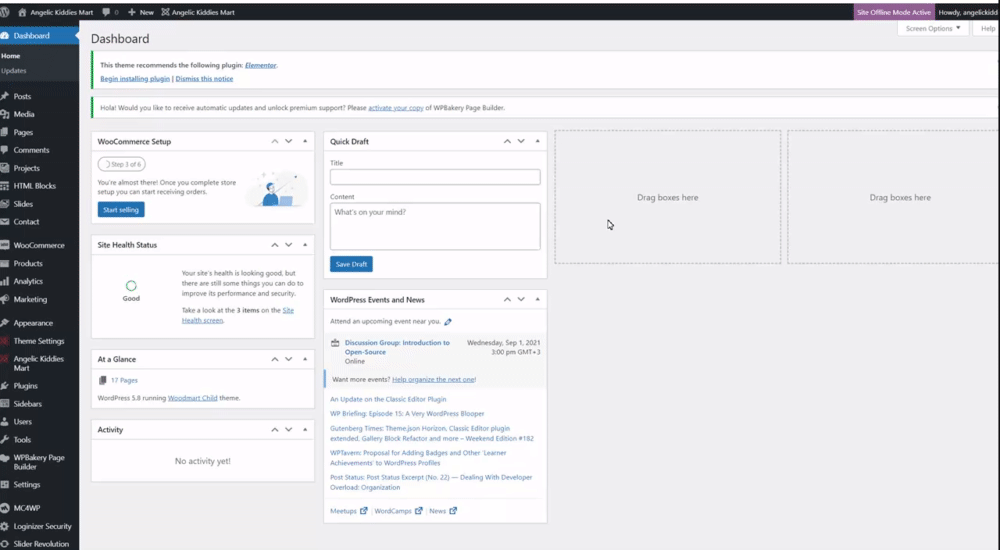Go to Updates under Dashboard menu

coord(13,71)
